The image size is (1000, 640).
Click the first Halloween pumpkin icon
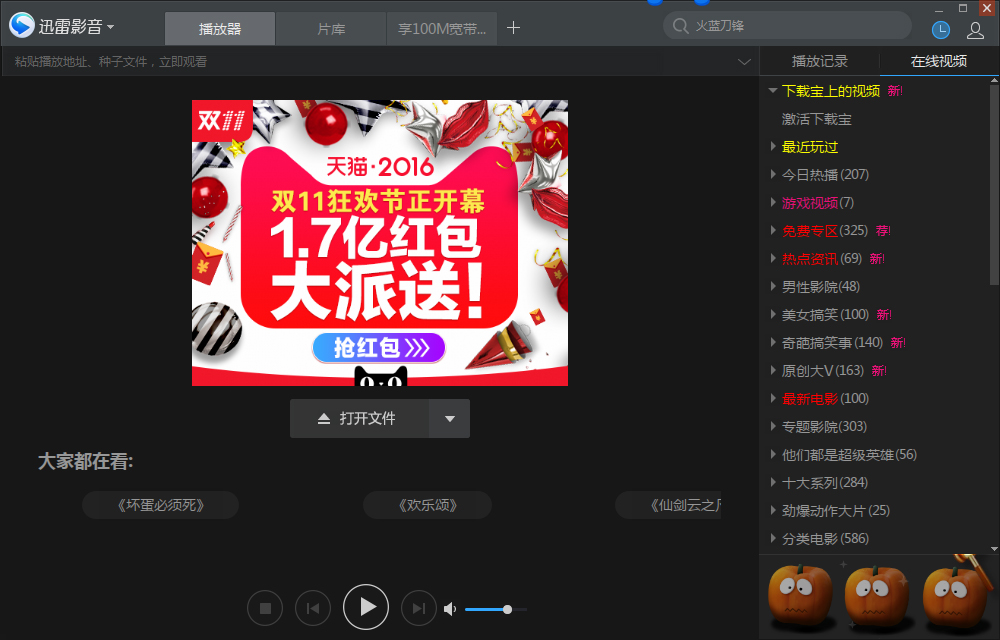pos(800,596)
